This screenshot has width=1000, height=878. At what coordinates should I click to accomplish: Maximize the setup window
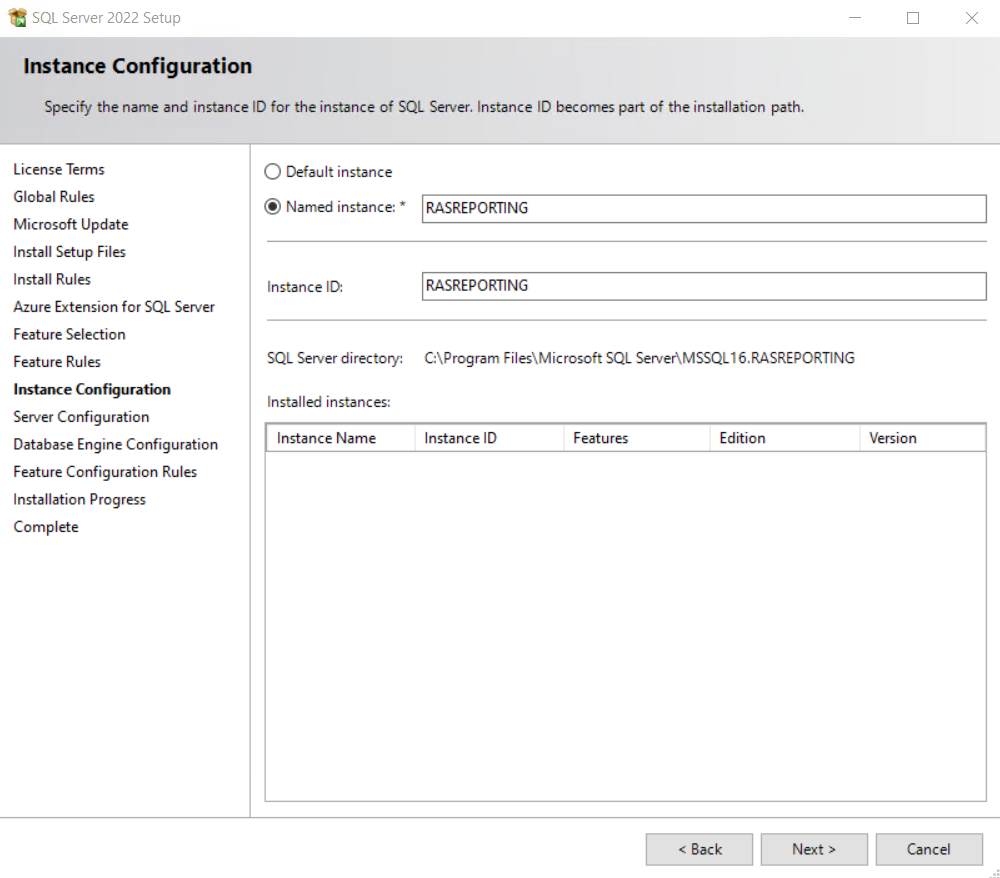913,18
